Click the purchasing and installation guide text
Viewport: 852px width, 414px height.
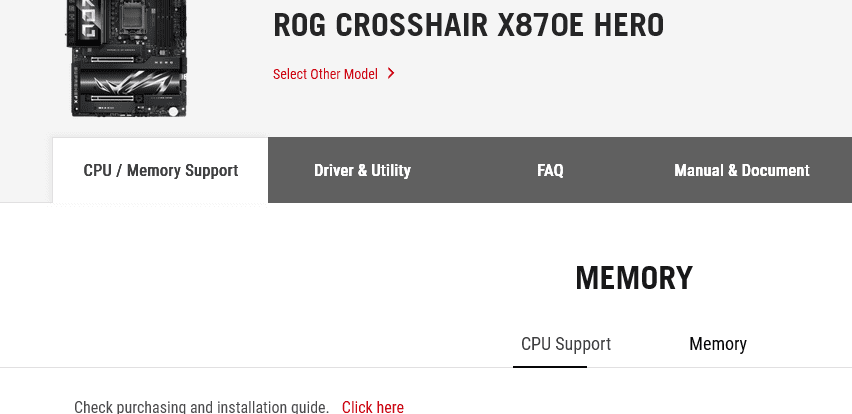[201, 406]
